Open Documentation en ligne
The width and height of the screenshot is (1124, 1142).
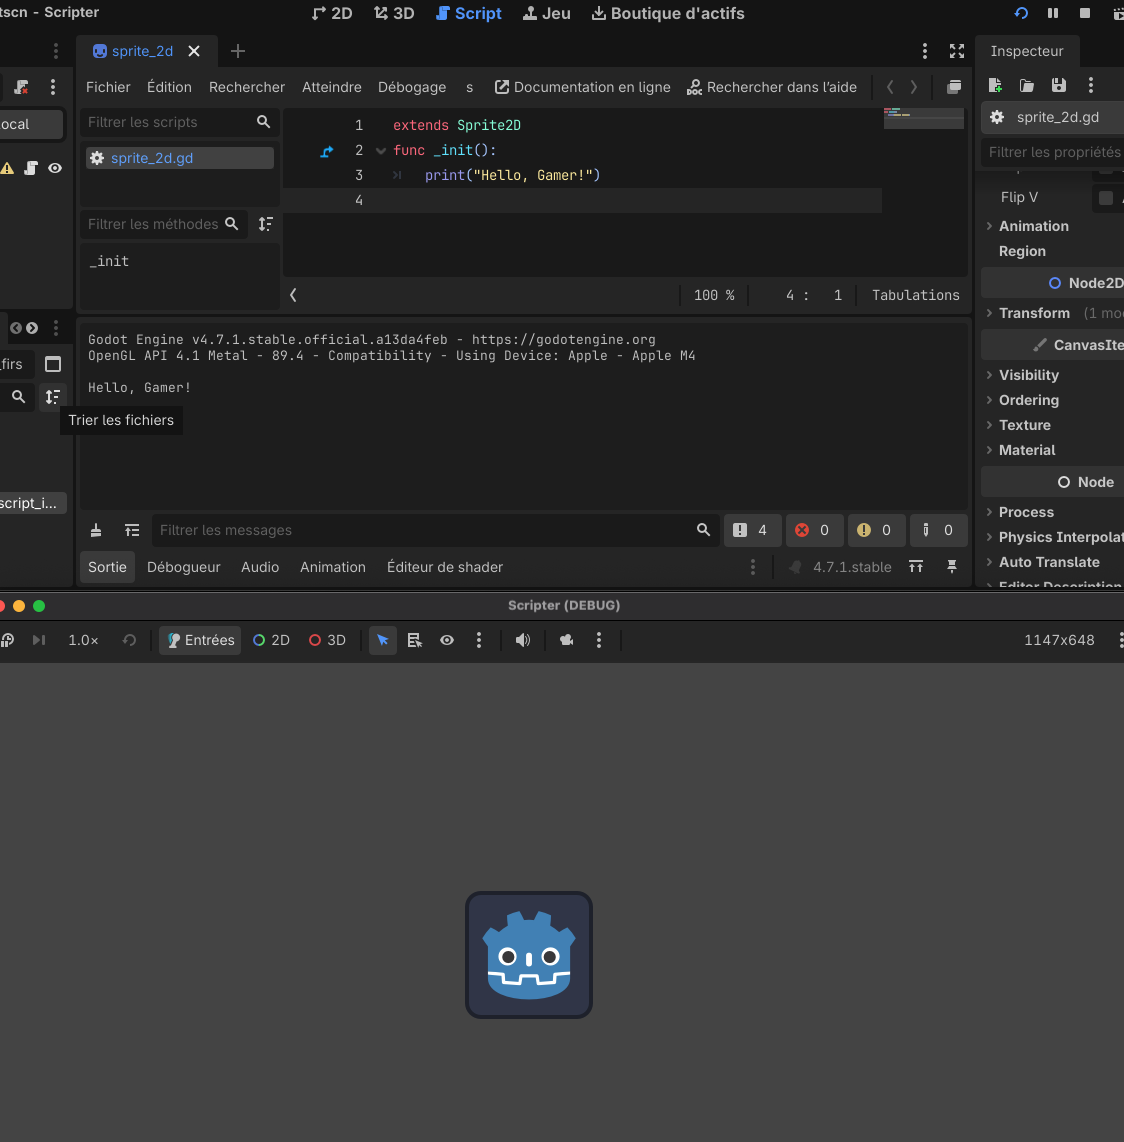(582, 87)
